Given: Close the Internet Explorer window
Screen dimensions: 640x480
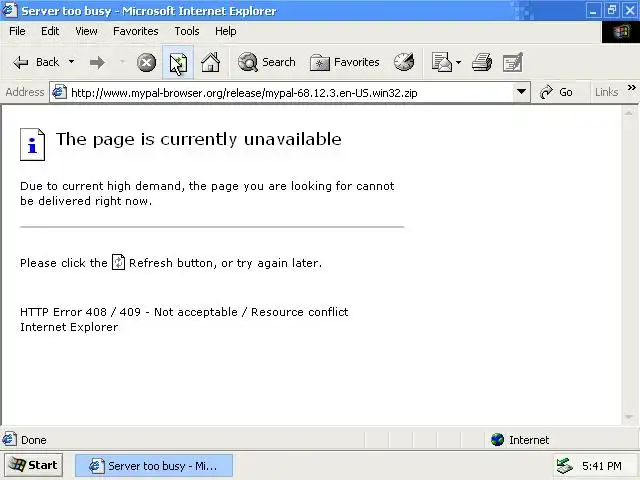Looking at the screenshot, I should click(630, 11).
